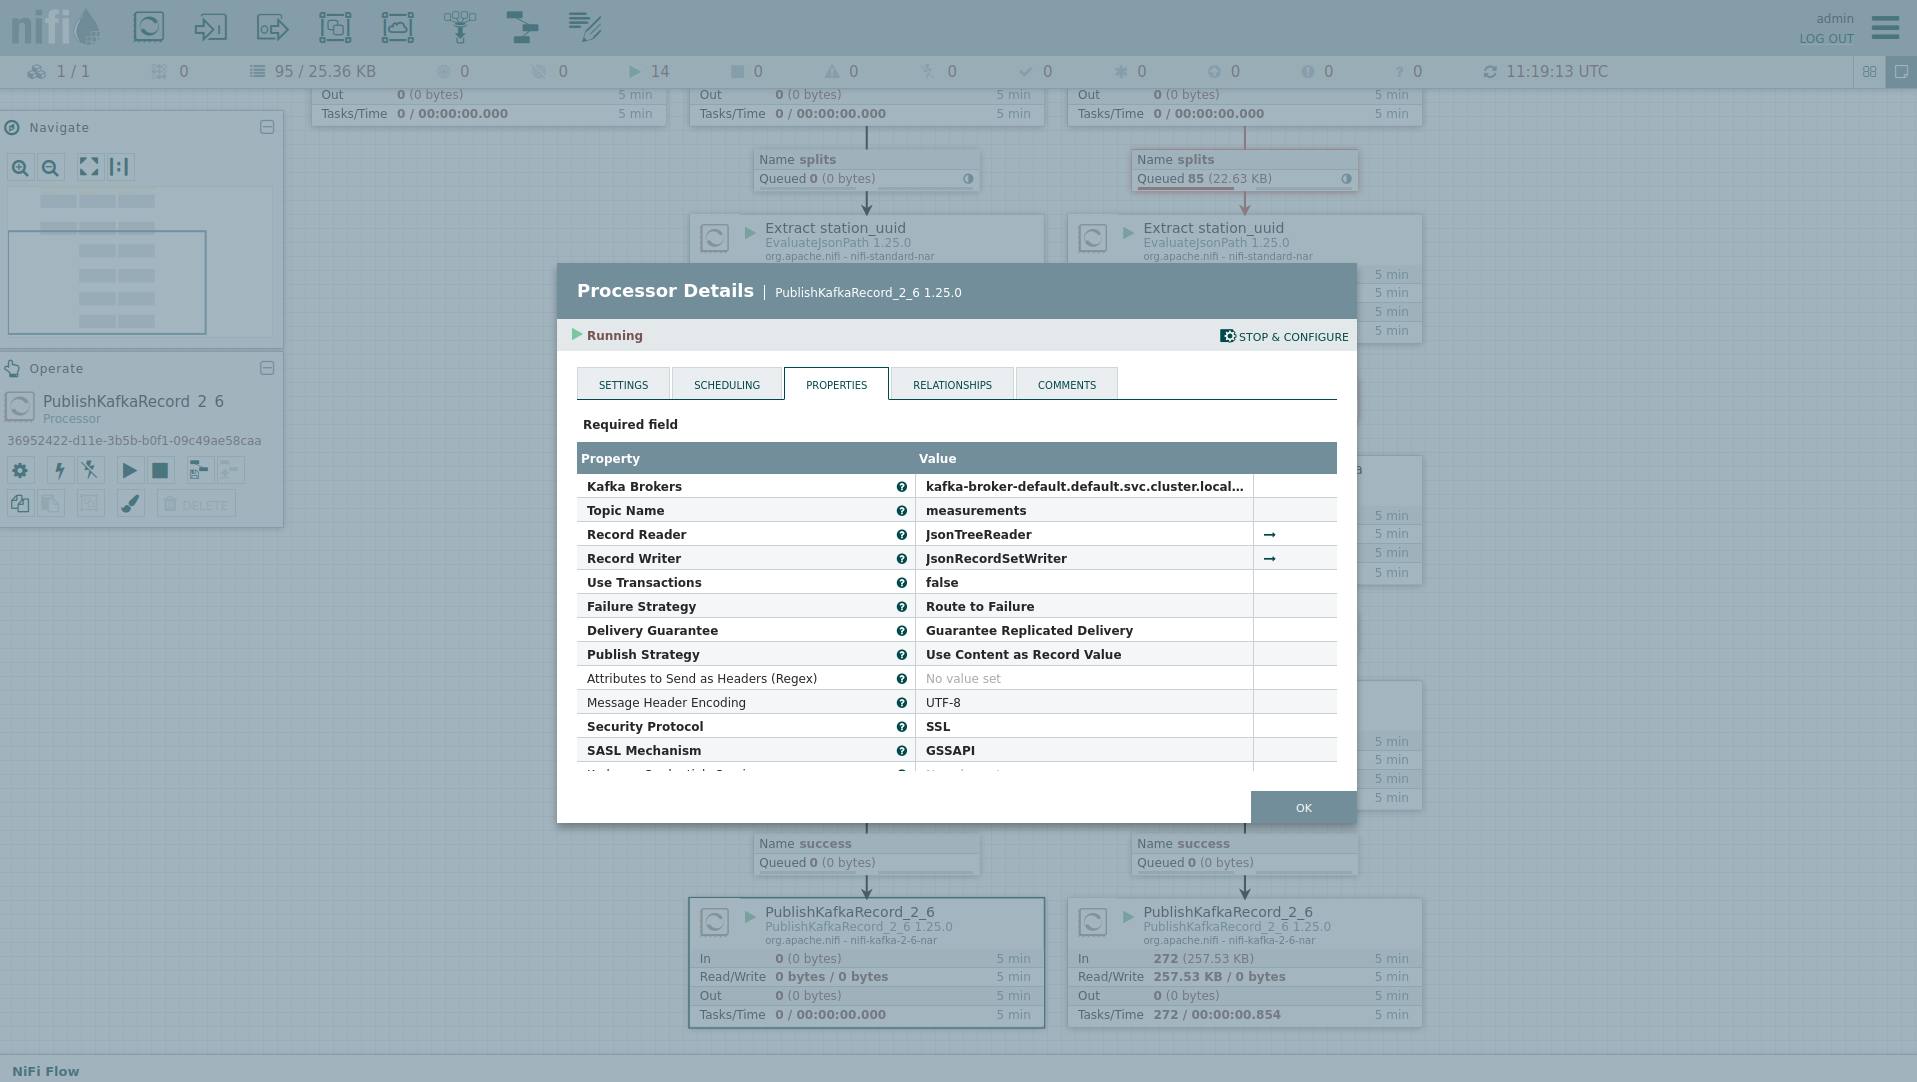Collapse the Navigate panel
Image resolution: width=1917 pixels, height=1082 pixels.
[267, 127]
